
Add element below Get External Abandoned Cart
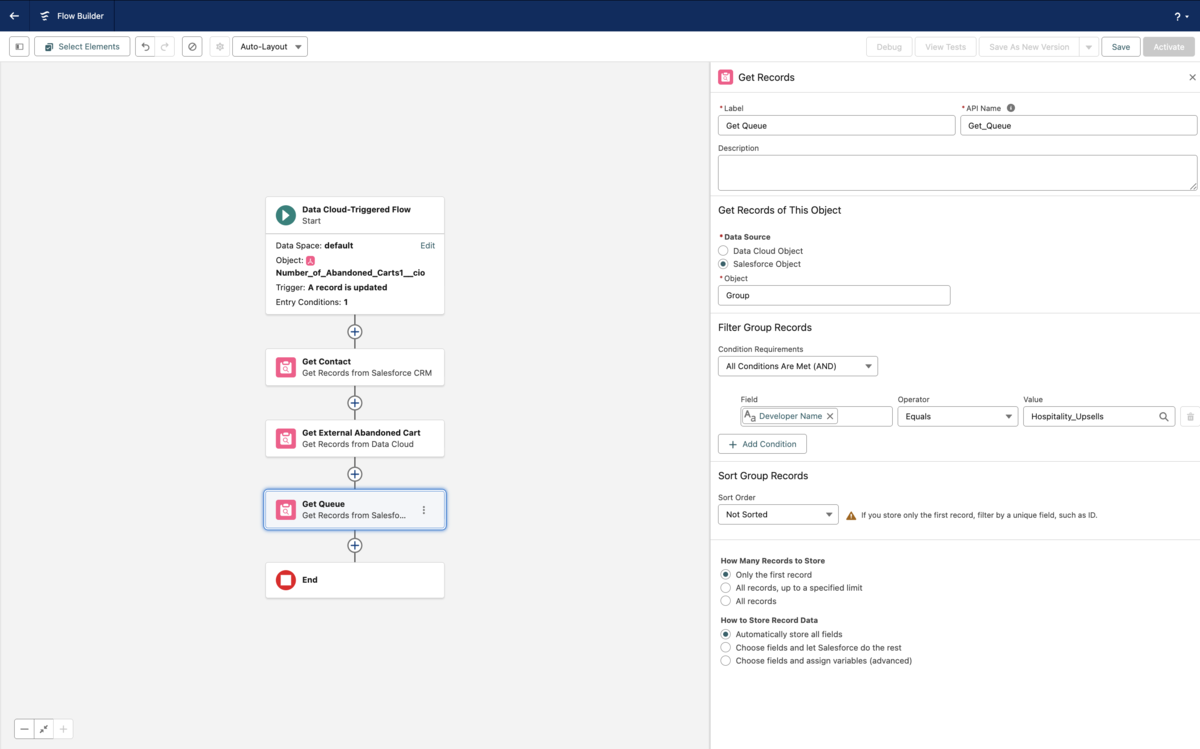click(355, 474)
